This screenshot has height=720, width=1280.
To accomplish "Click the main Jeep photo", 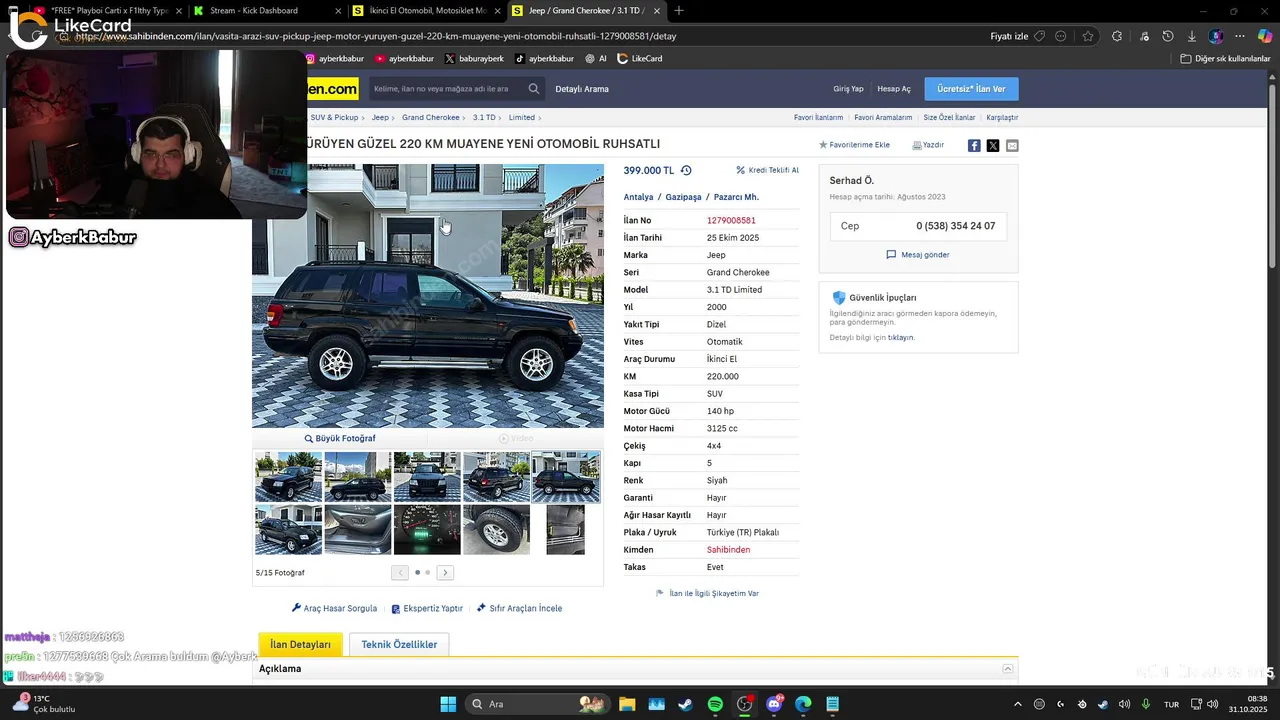I will [428, 296].
